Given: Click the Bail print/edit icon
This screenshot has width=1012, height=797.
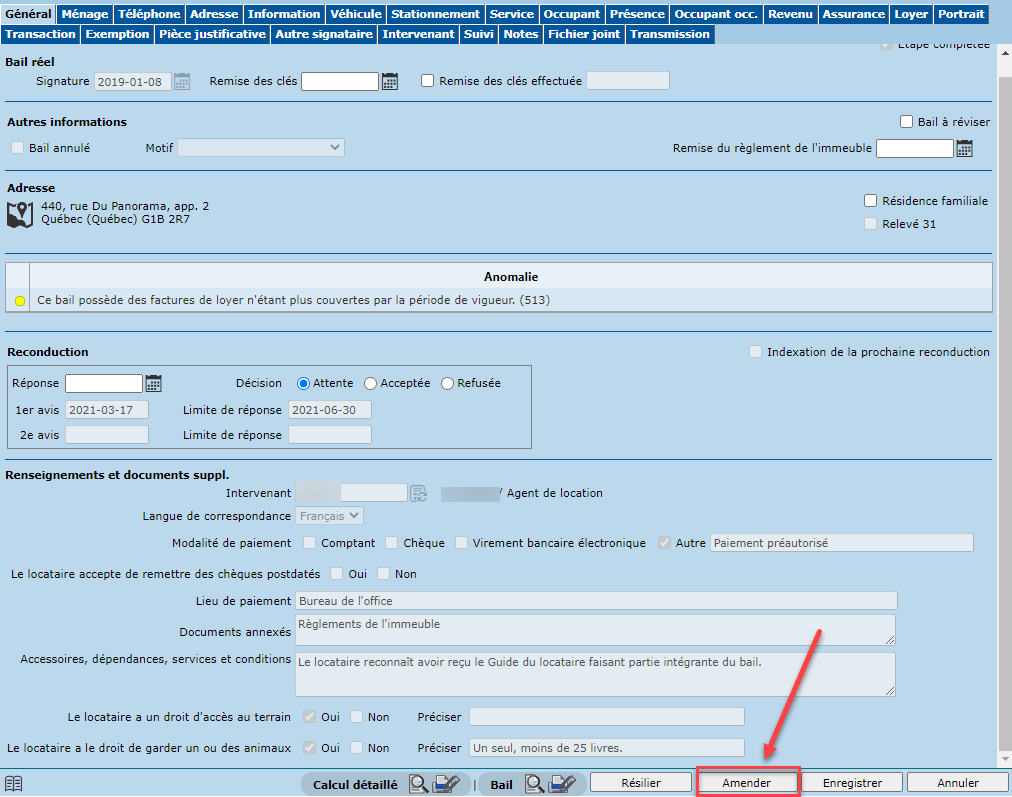Looking at the screenshot, I should click(x=563, y=784).
